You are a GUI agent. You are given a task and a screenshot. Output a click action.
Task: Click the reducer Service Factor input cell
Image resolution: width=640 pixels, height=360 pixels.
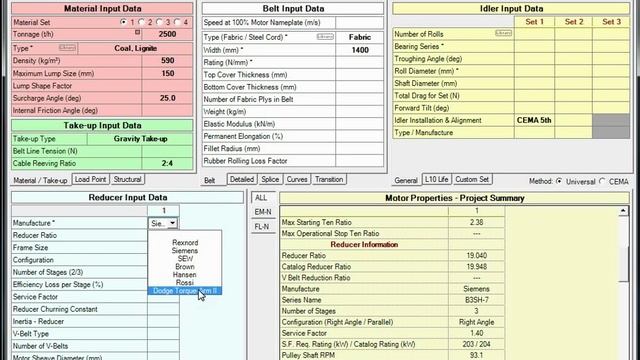[163, 297]
